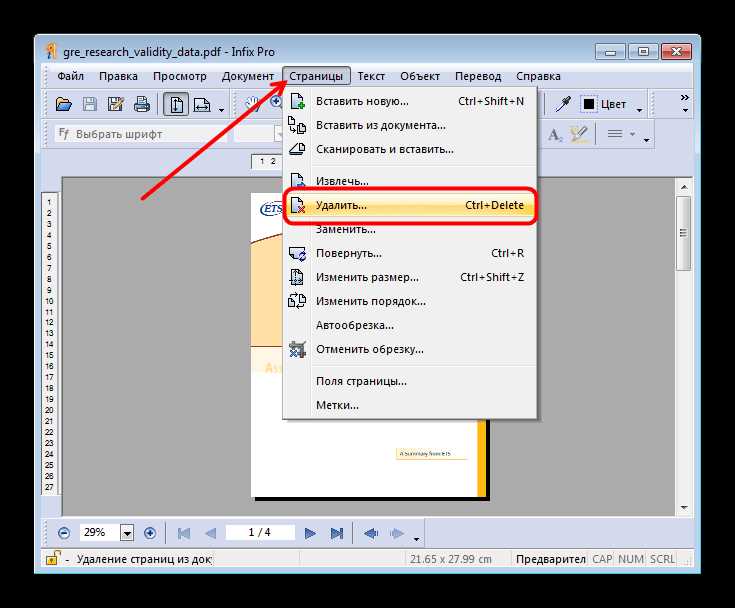Image resolution: width=735 pixels, height=608 pixels.
Task: Choose Поля страницы… entry
Action: (410, 381)
